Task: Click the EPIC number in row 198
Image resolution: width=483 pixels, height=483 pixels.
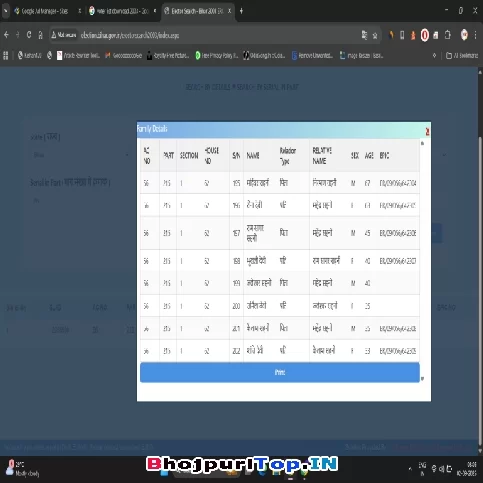Action: pyautogui.click(x=398, y=261)
